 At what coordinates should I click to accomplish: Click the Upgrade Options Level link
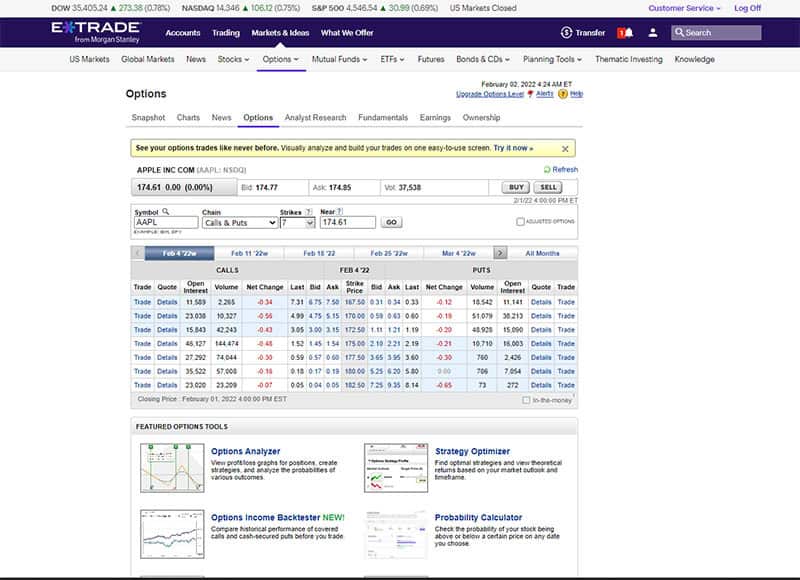tap(489, 94)
